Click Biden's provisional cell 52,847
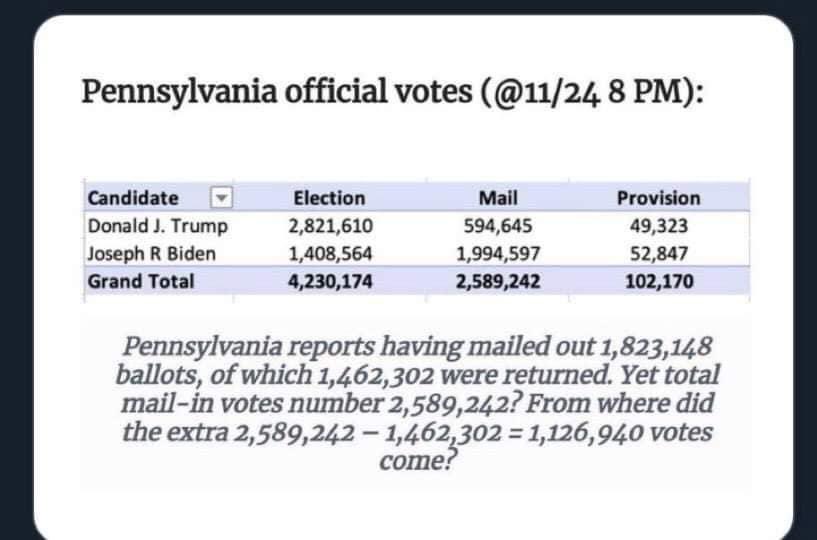This screenshot has width=817, height=540. coord(658,253)
